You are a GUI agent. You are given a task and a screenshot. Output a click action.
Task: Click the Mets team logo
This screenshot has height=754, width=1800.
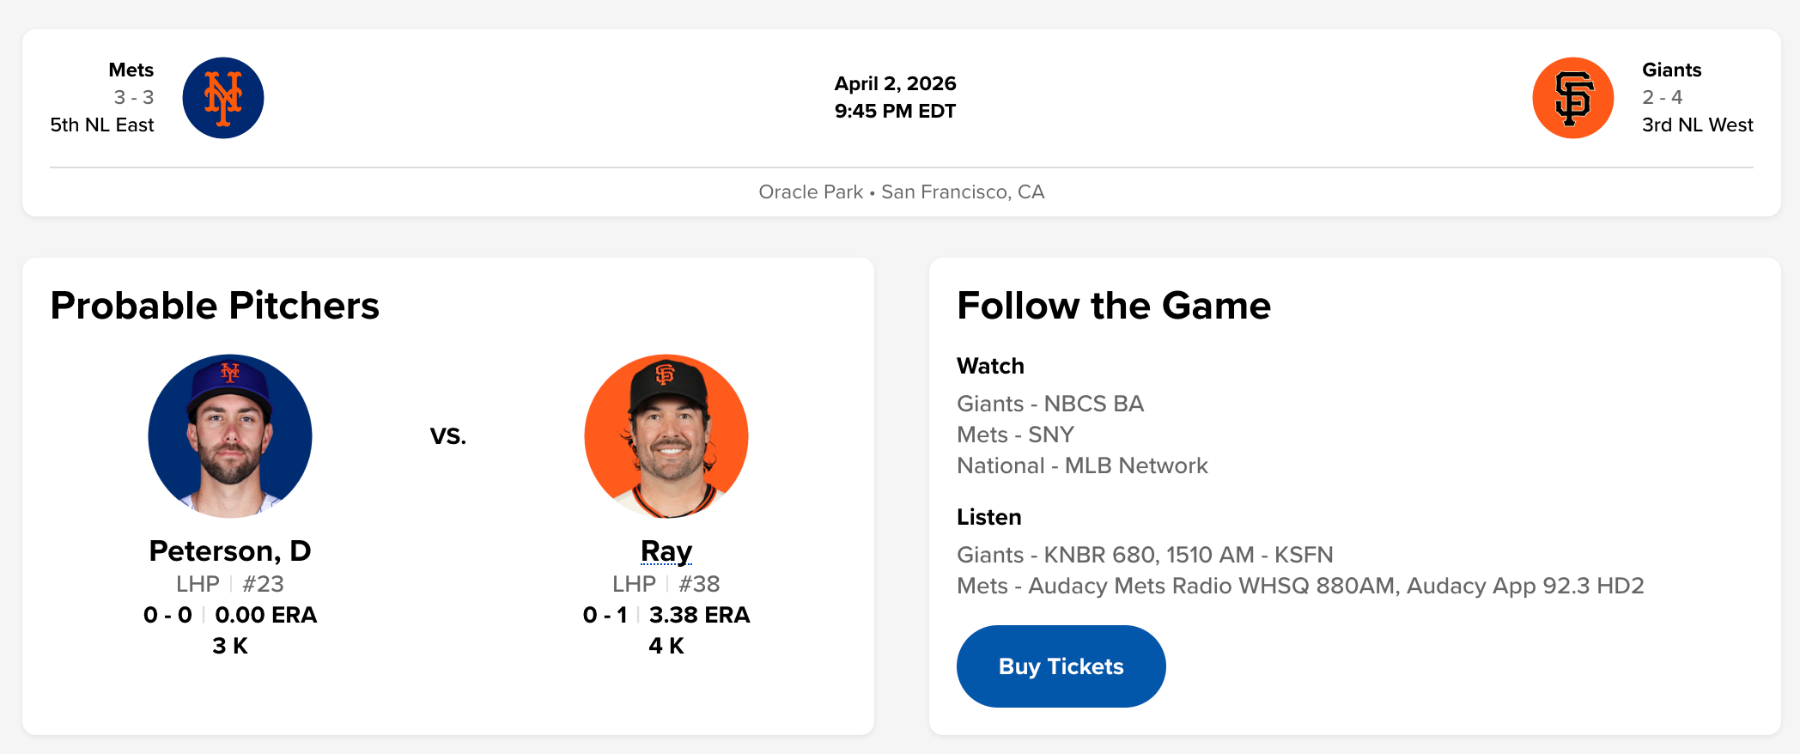click(x=223, y=98)
